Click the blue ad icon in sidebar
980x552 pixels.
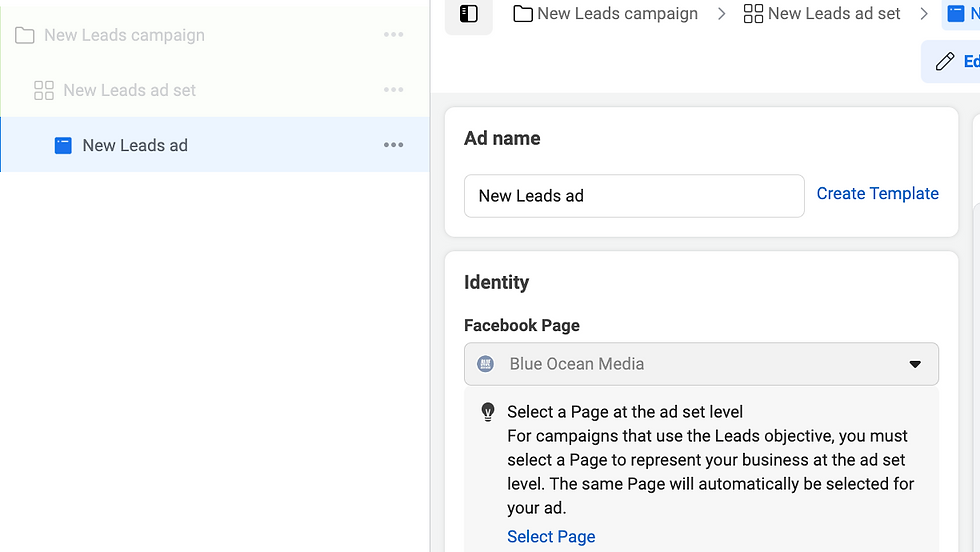pos(63,145)
